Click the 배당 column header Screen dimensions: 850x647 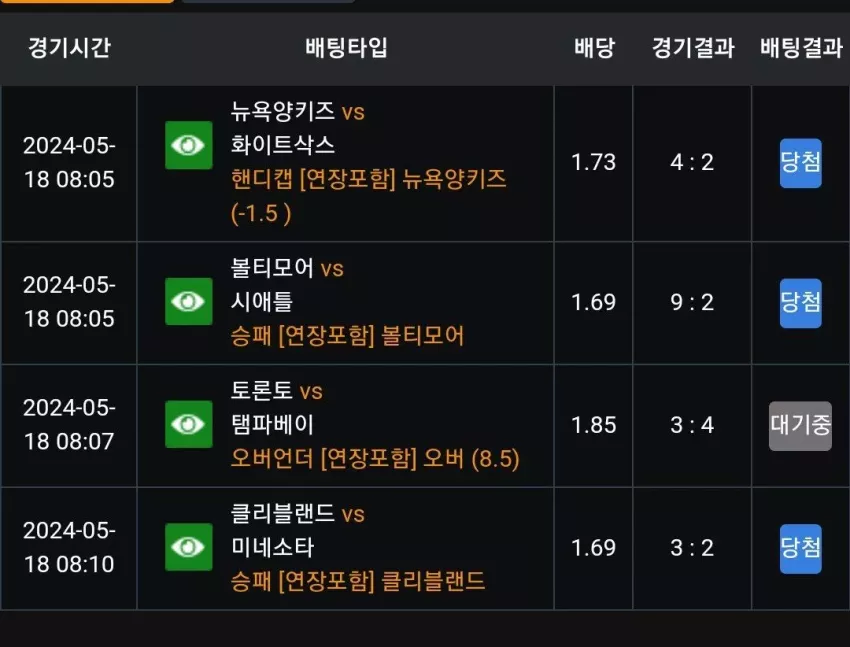(x=594, y=48)
